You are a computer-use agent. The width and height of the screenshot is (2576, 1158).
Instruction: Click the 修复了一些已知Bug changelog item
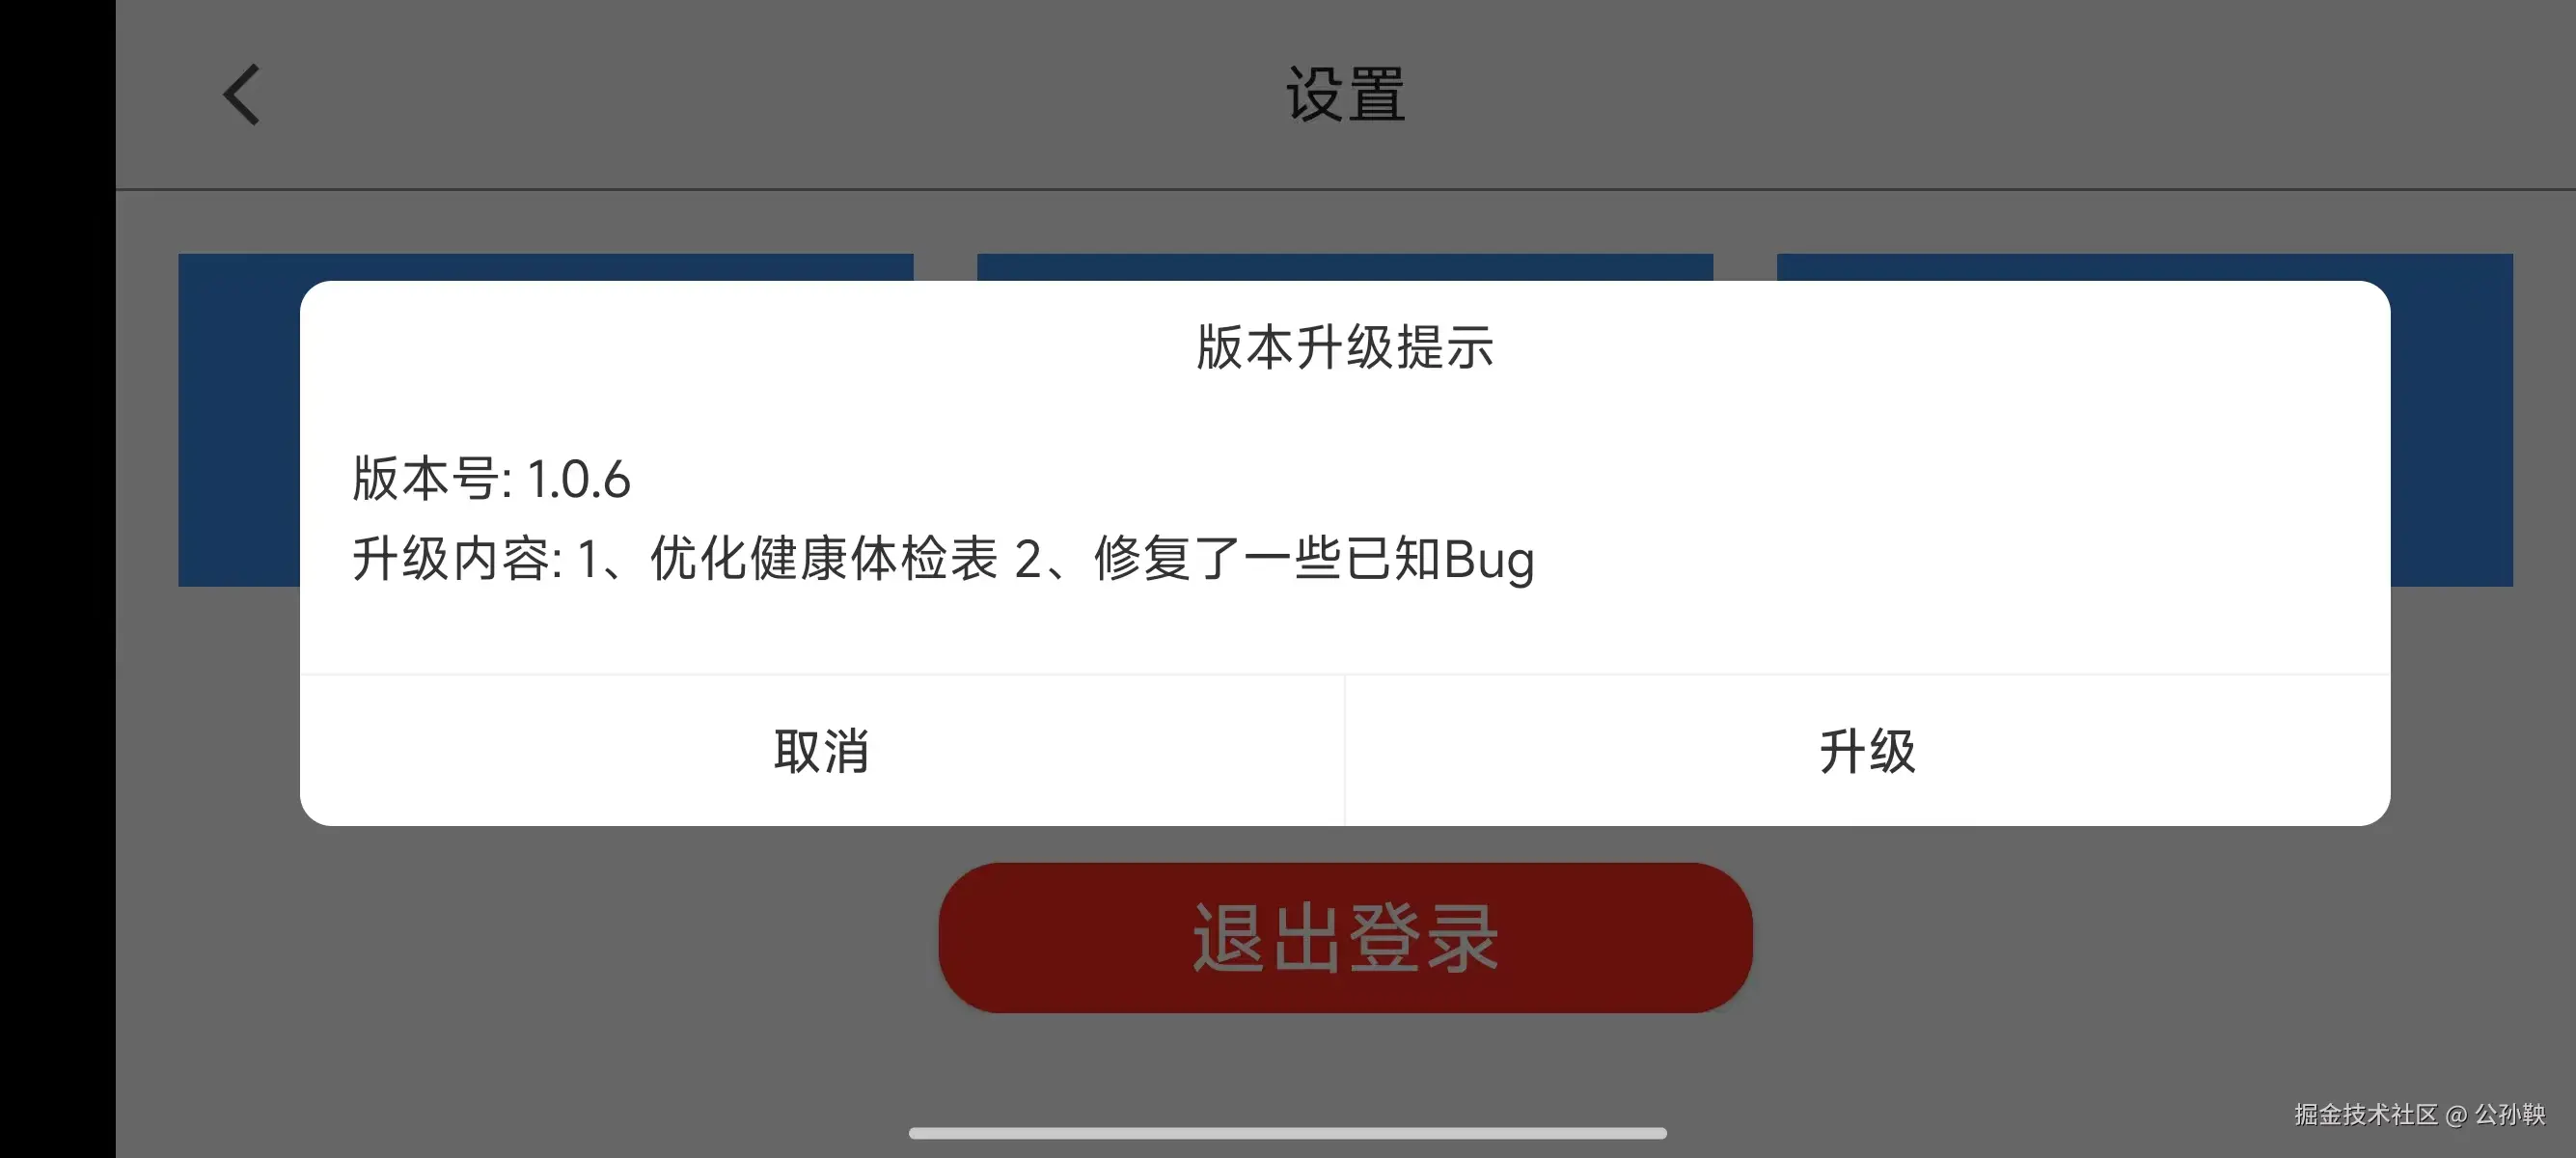[x=1314, y=558]
